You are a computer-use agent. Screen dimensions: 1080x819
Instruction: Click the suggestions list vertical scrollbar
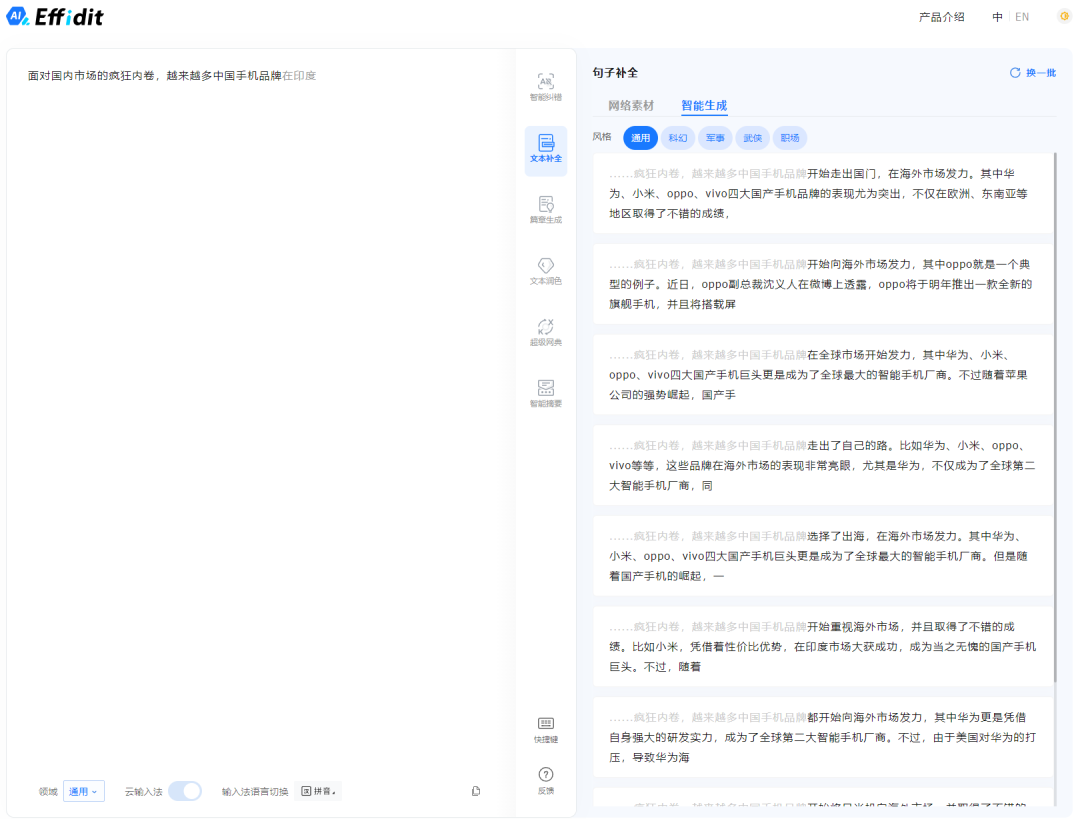coord(1055,400)
